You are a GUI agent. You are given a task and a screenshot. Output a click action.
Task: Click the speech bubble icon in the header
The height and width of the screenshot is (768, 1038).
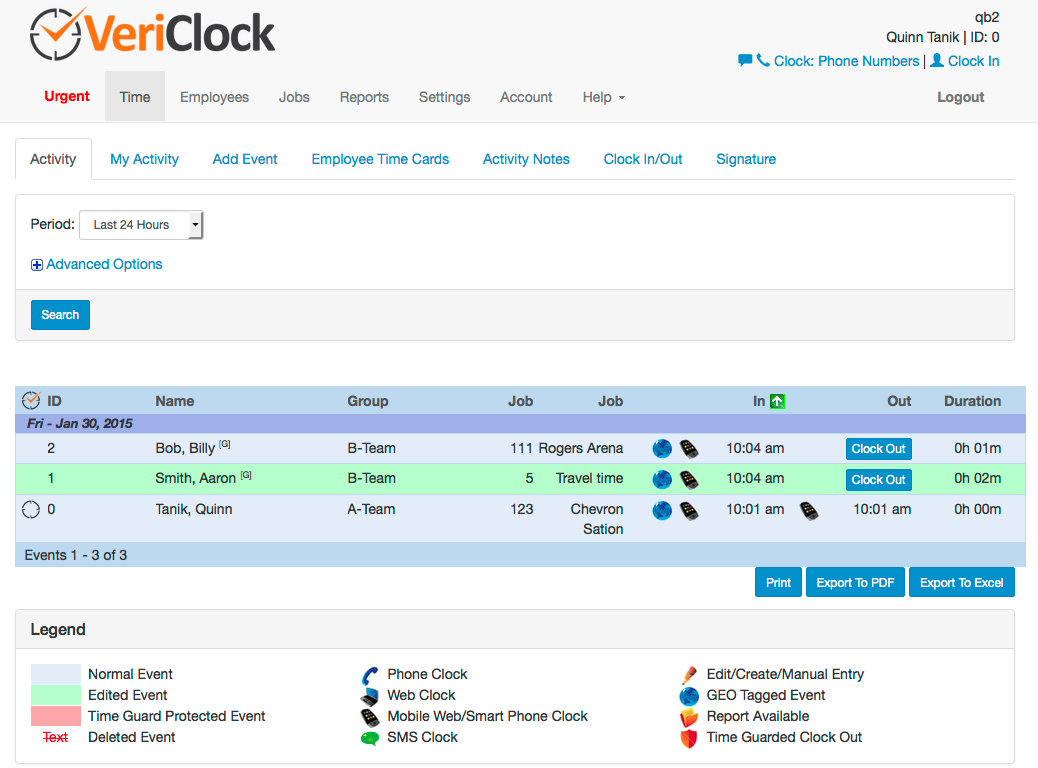[745, 61]
